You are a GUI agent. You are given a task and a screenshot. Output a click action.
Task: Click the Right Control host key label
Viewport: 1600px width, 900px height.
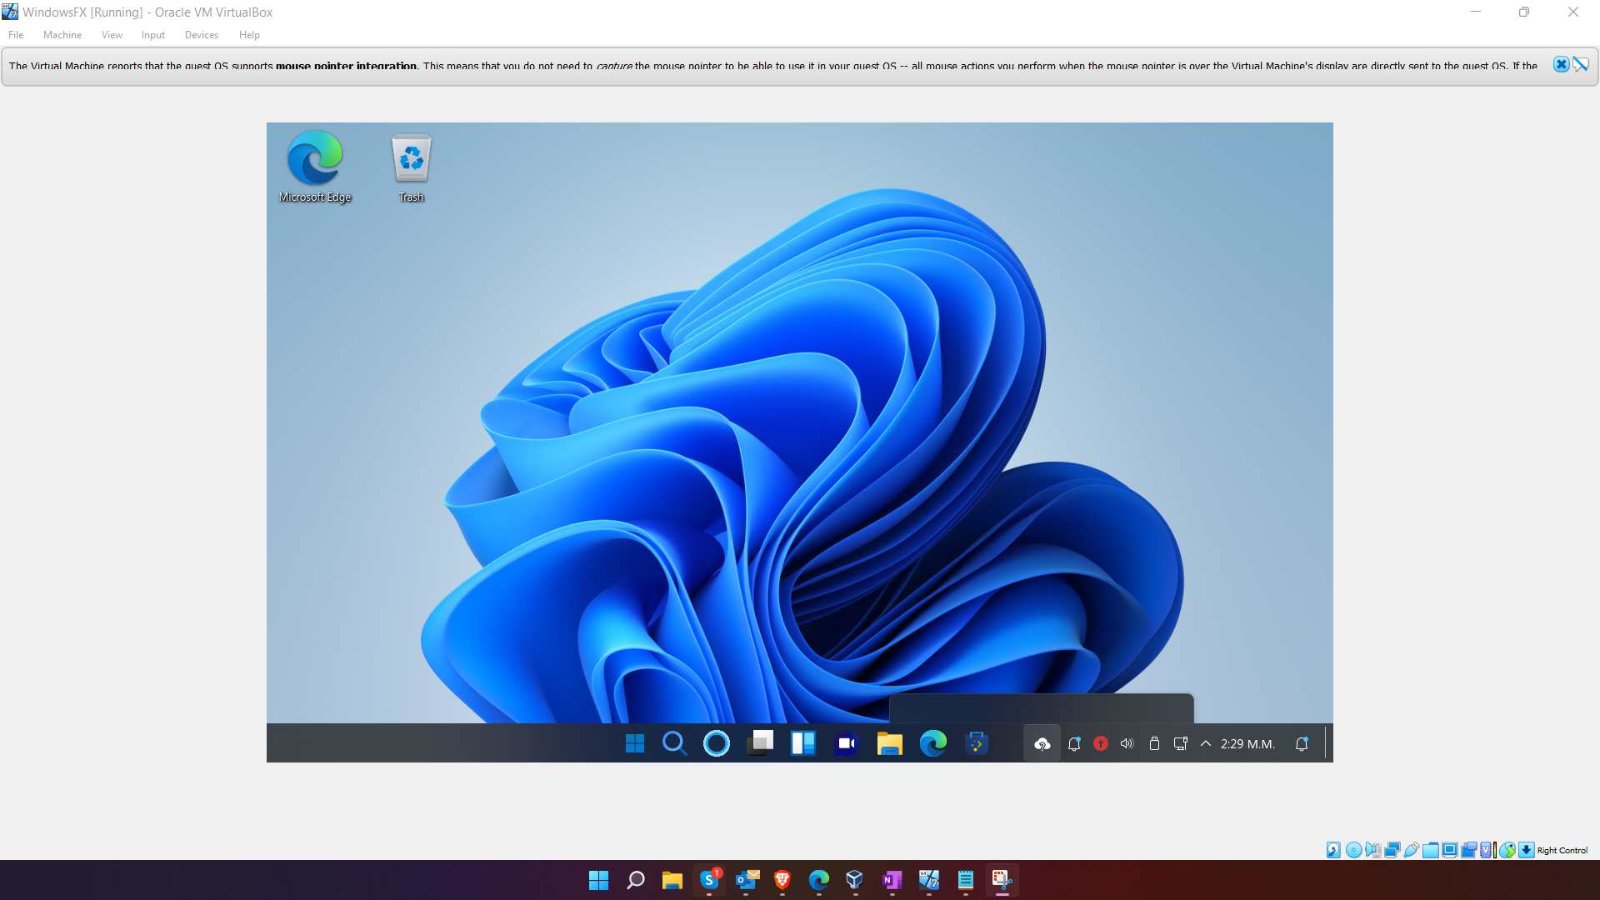click(x=1563, y=850)
